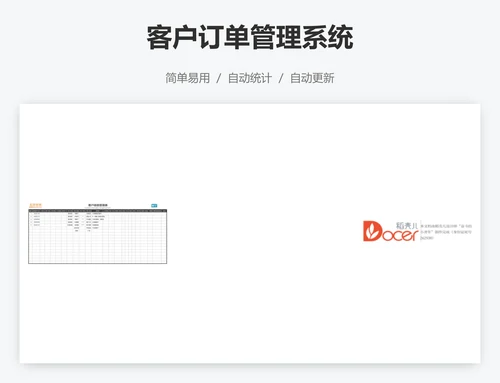Image resolution: width=500 pixels, height=383 pixels.
Task: Click the orange button above the table
Action: [35, 205]
